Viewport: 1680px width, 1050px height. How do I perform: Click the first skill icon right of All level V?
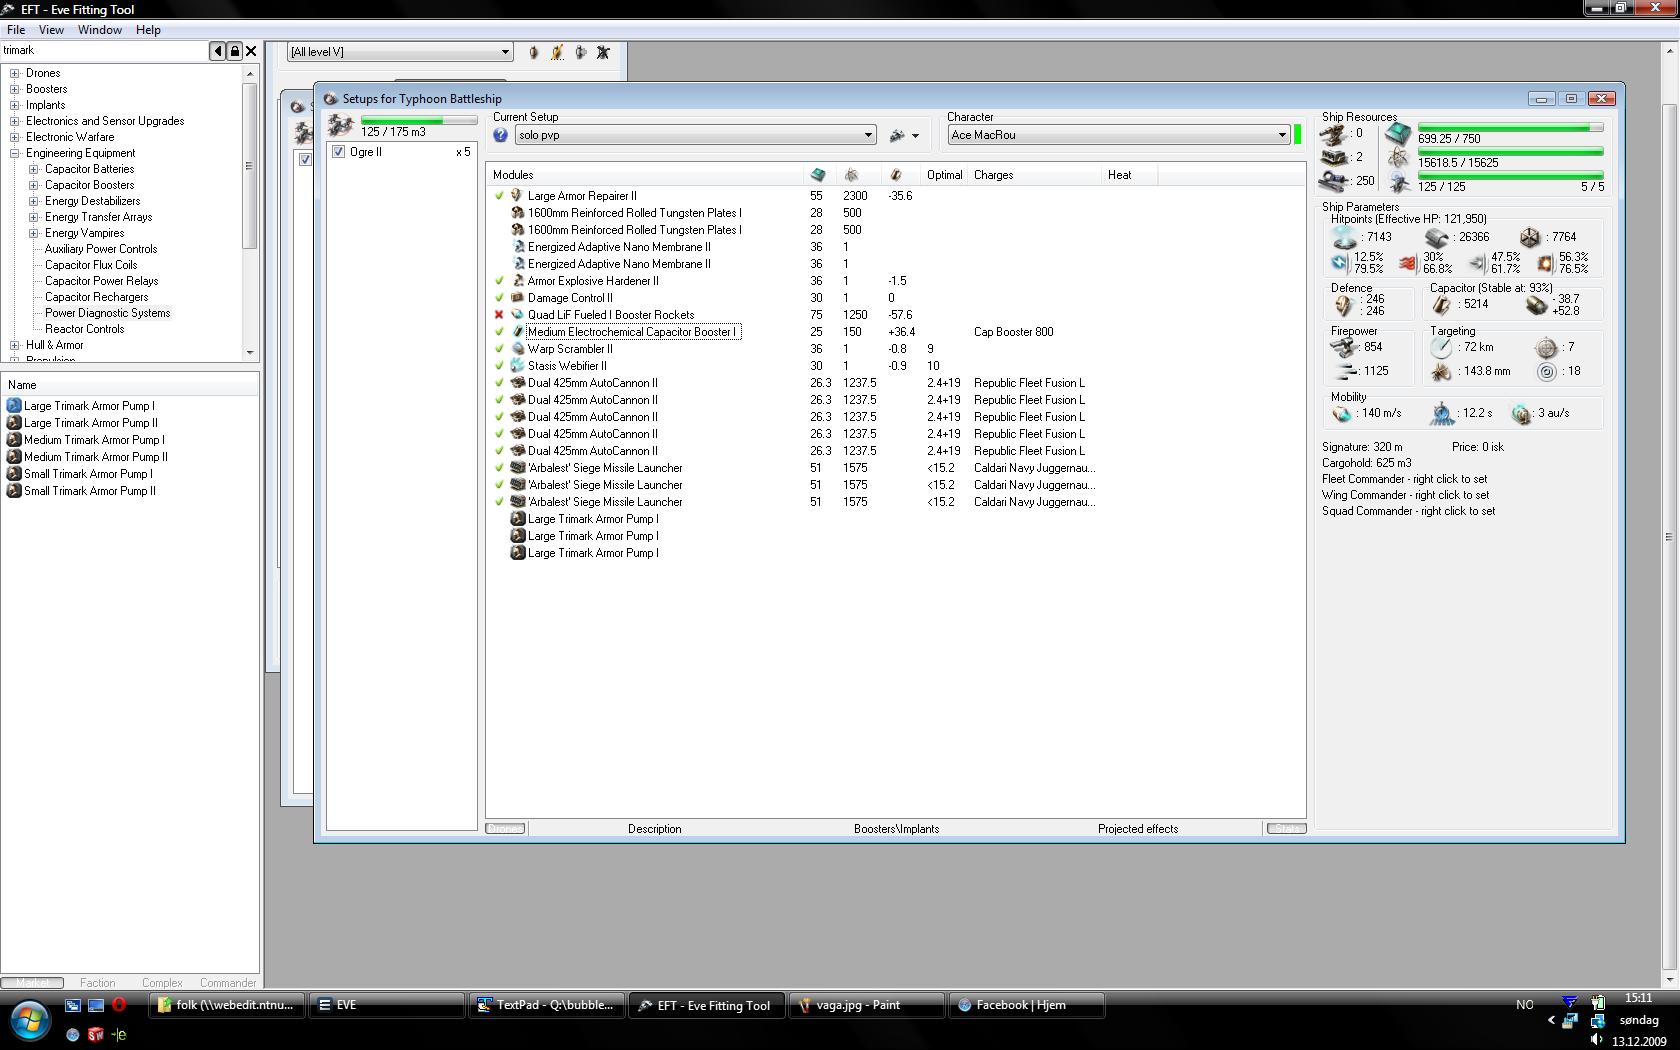tap(534, 52)
